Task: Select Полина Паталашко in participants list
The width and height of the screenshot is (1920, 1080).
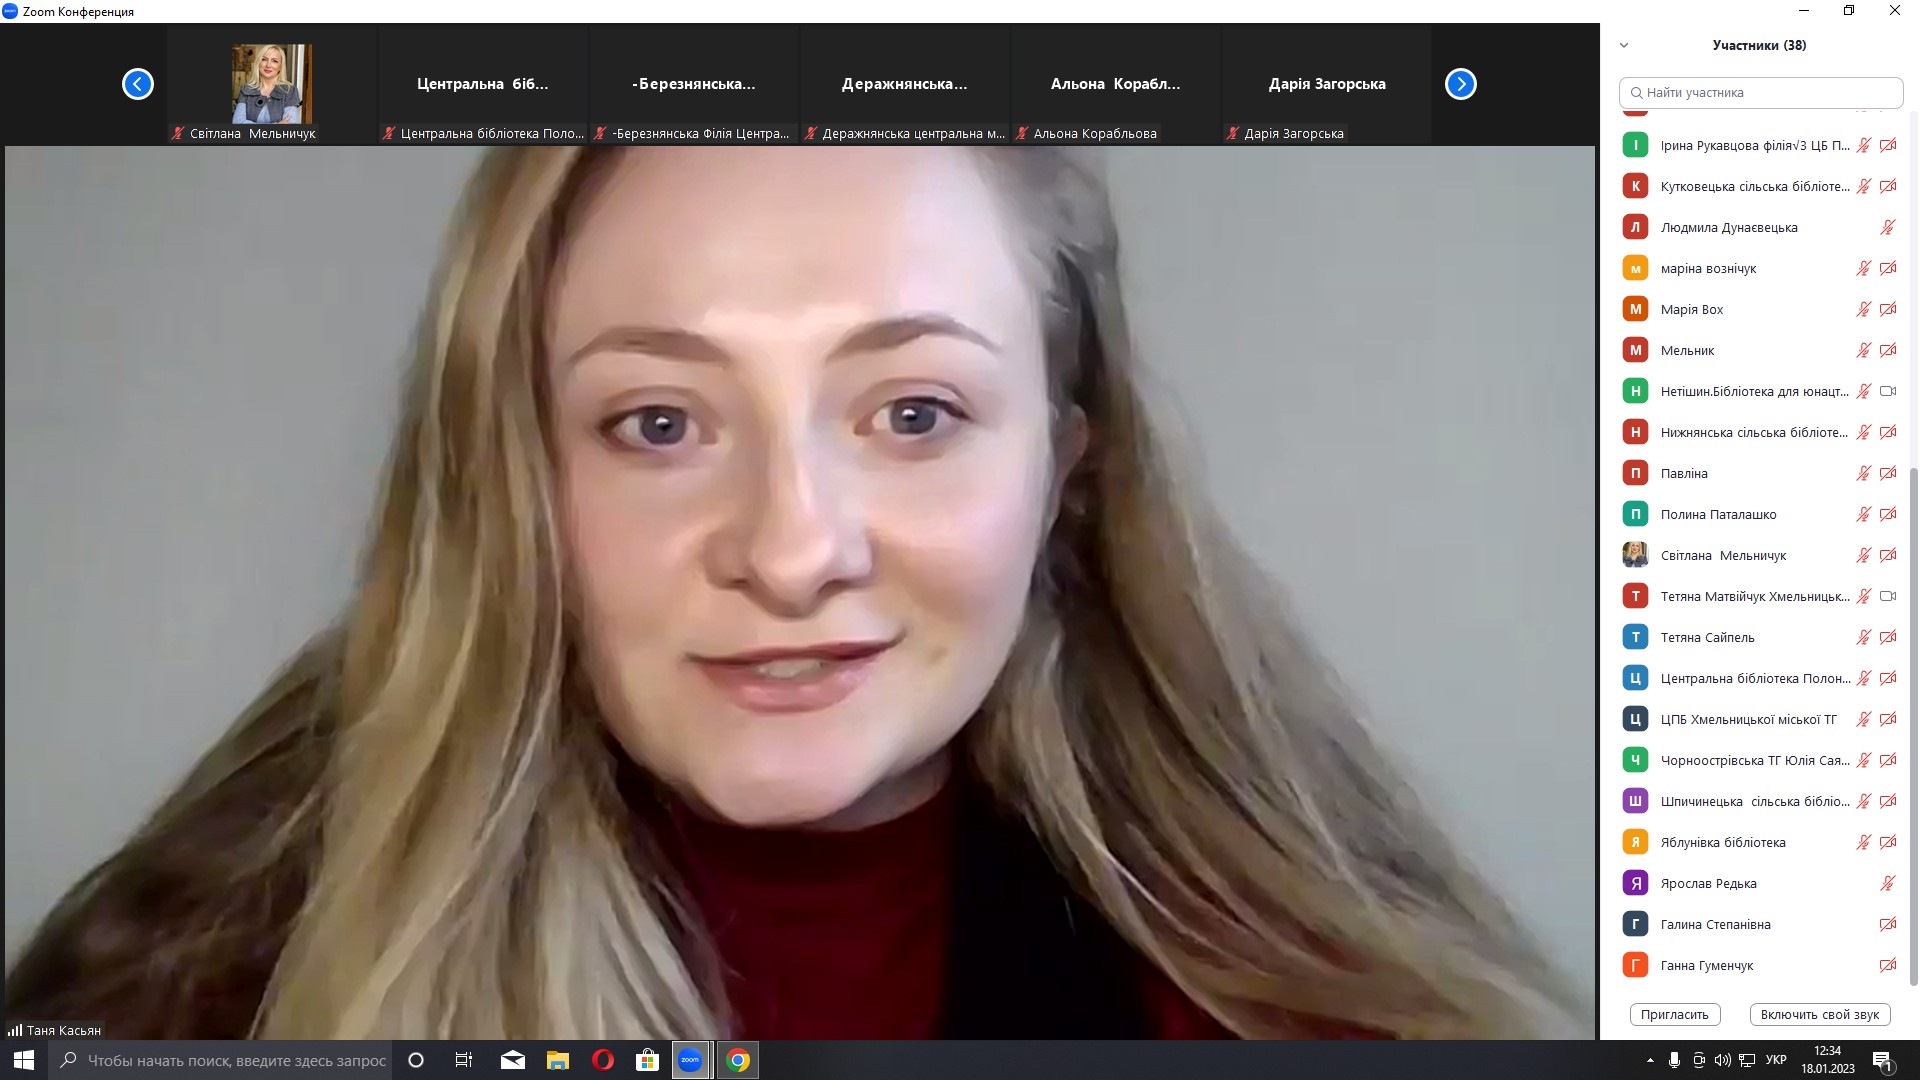Action: [x=1718, y=515]
